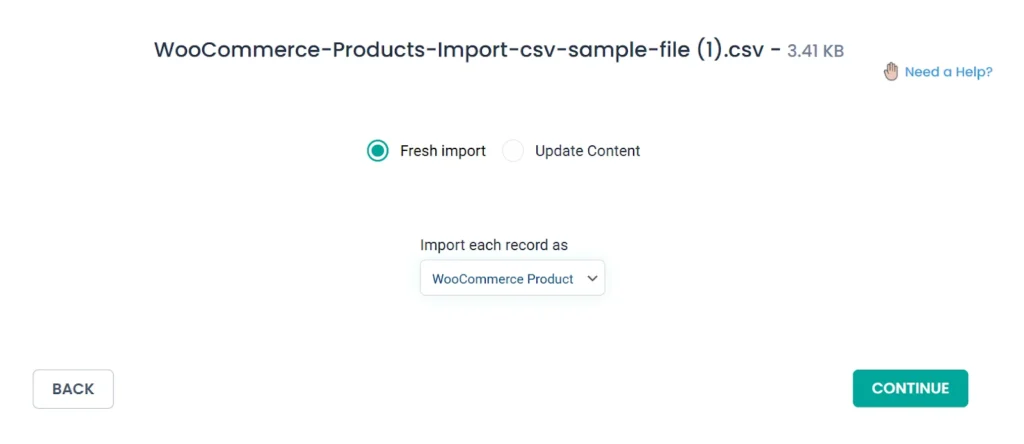Click the "Import each record as" label
Screen dimensions: 1024x444
(494, 245)
